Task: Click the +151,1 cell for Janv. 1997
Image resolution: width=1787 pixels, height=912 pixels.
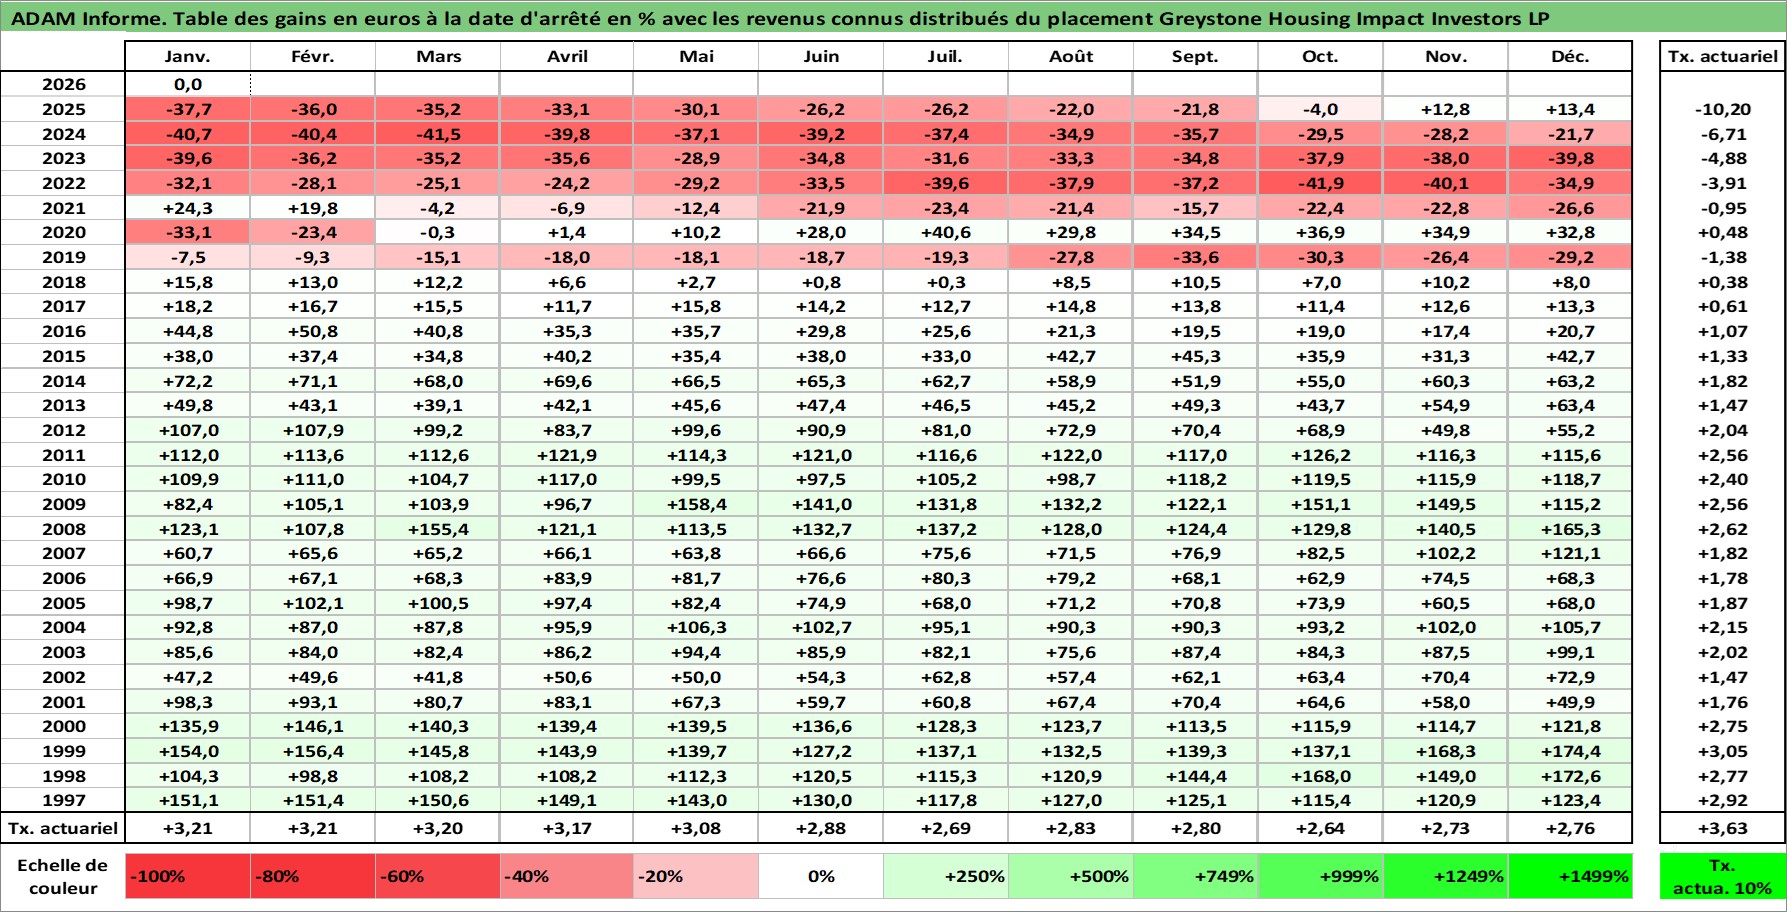Action: coord(188,800)
